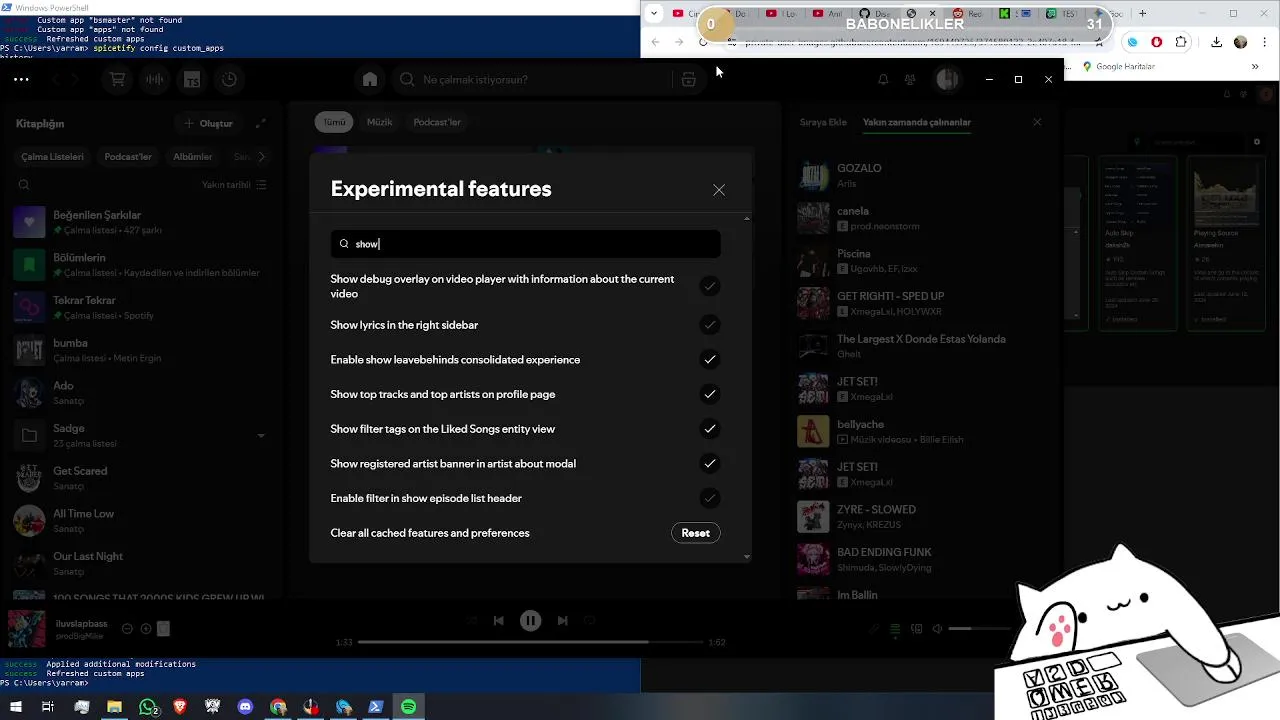
Task: Click the Reset button for cached features
Action: click(x=695, y=533)
